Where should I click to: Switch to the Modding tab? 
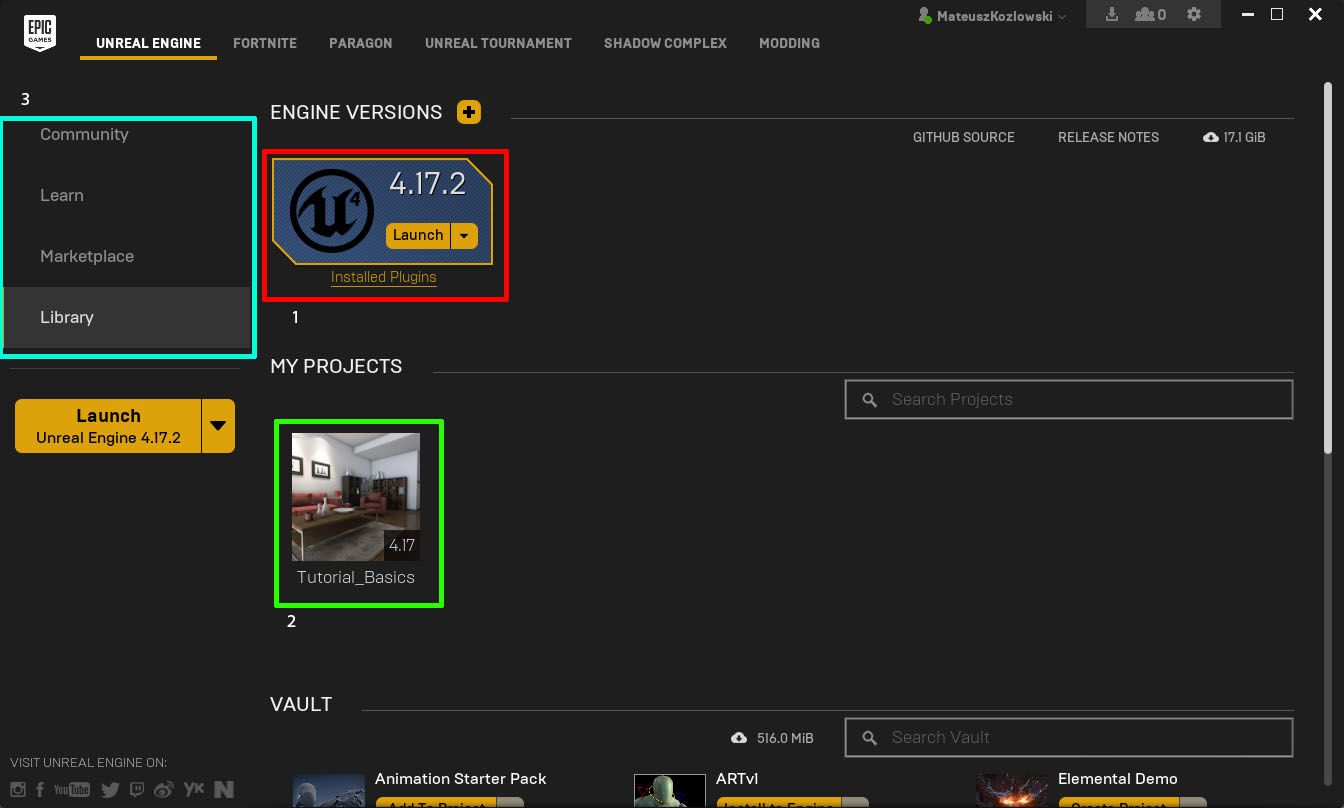[x=789, y=43]
